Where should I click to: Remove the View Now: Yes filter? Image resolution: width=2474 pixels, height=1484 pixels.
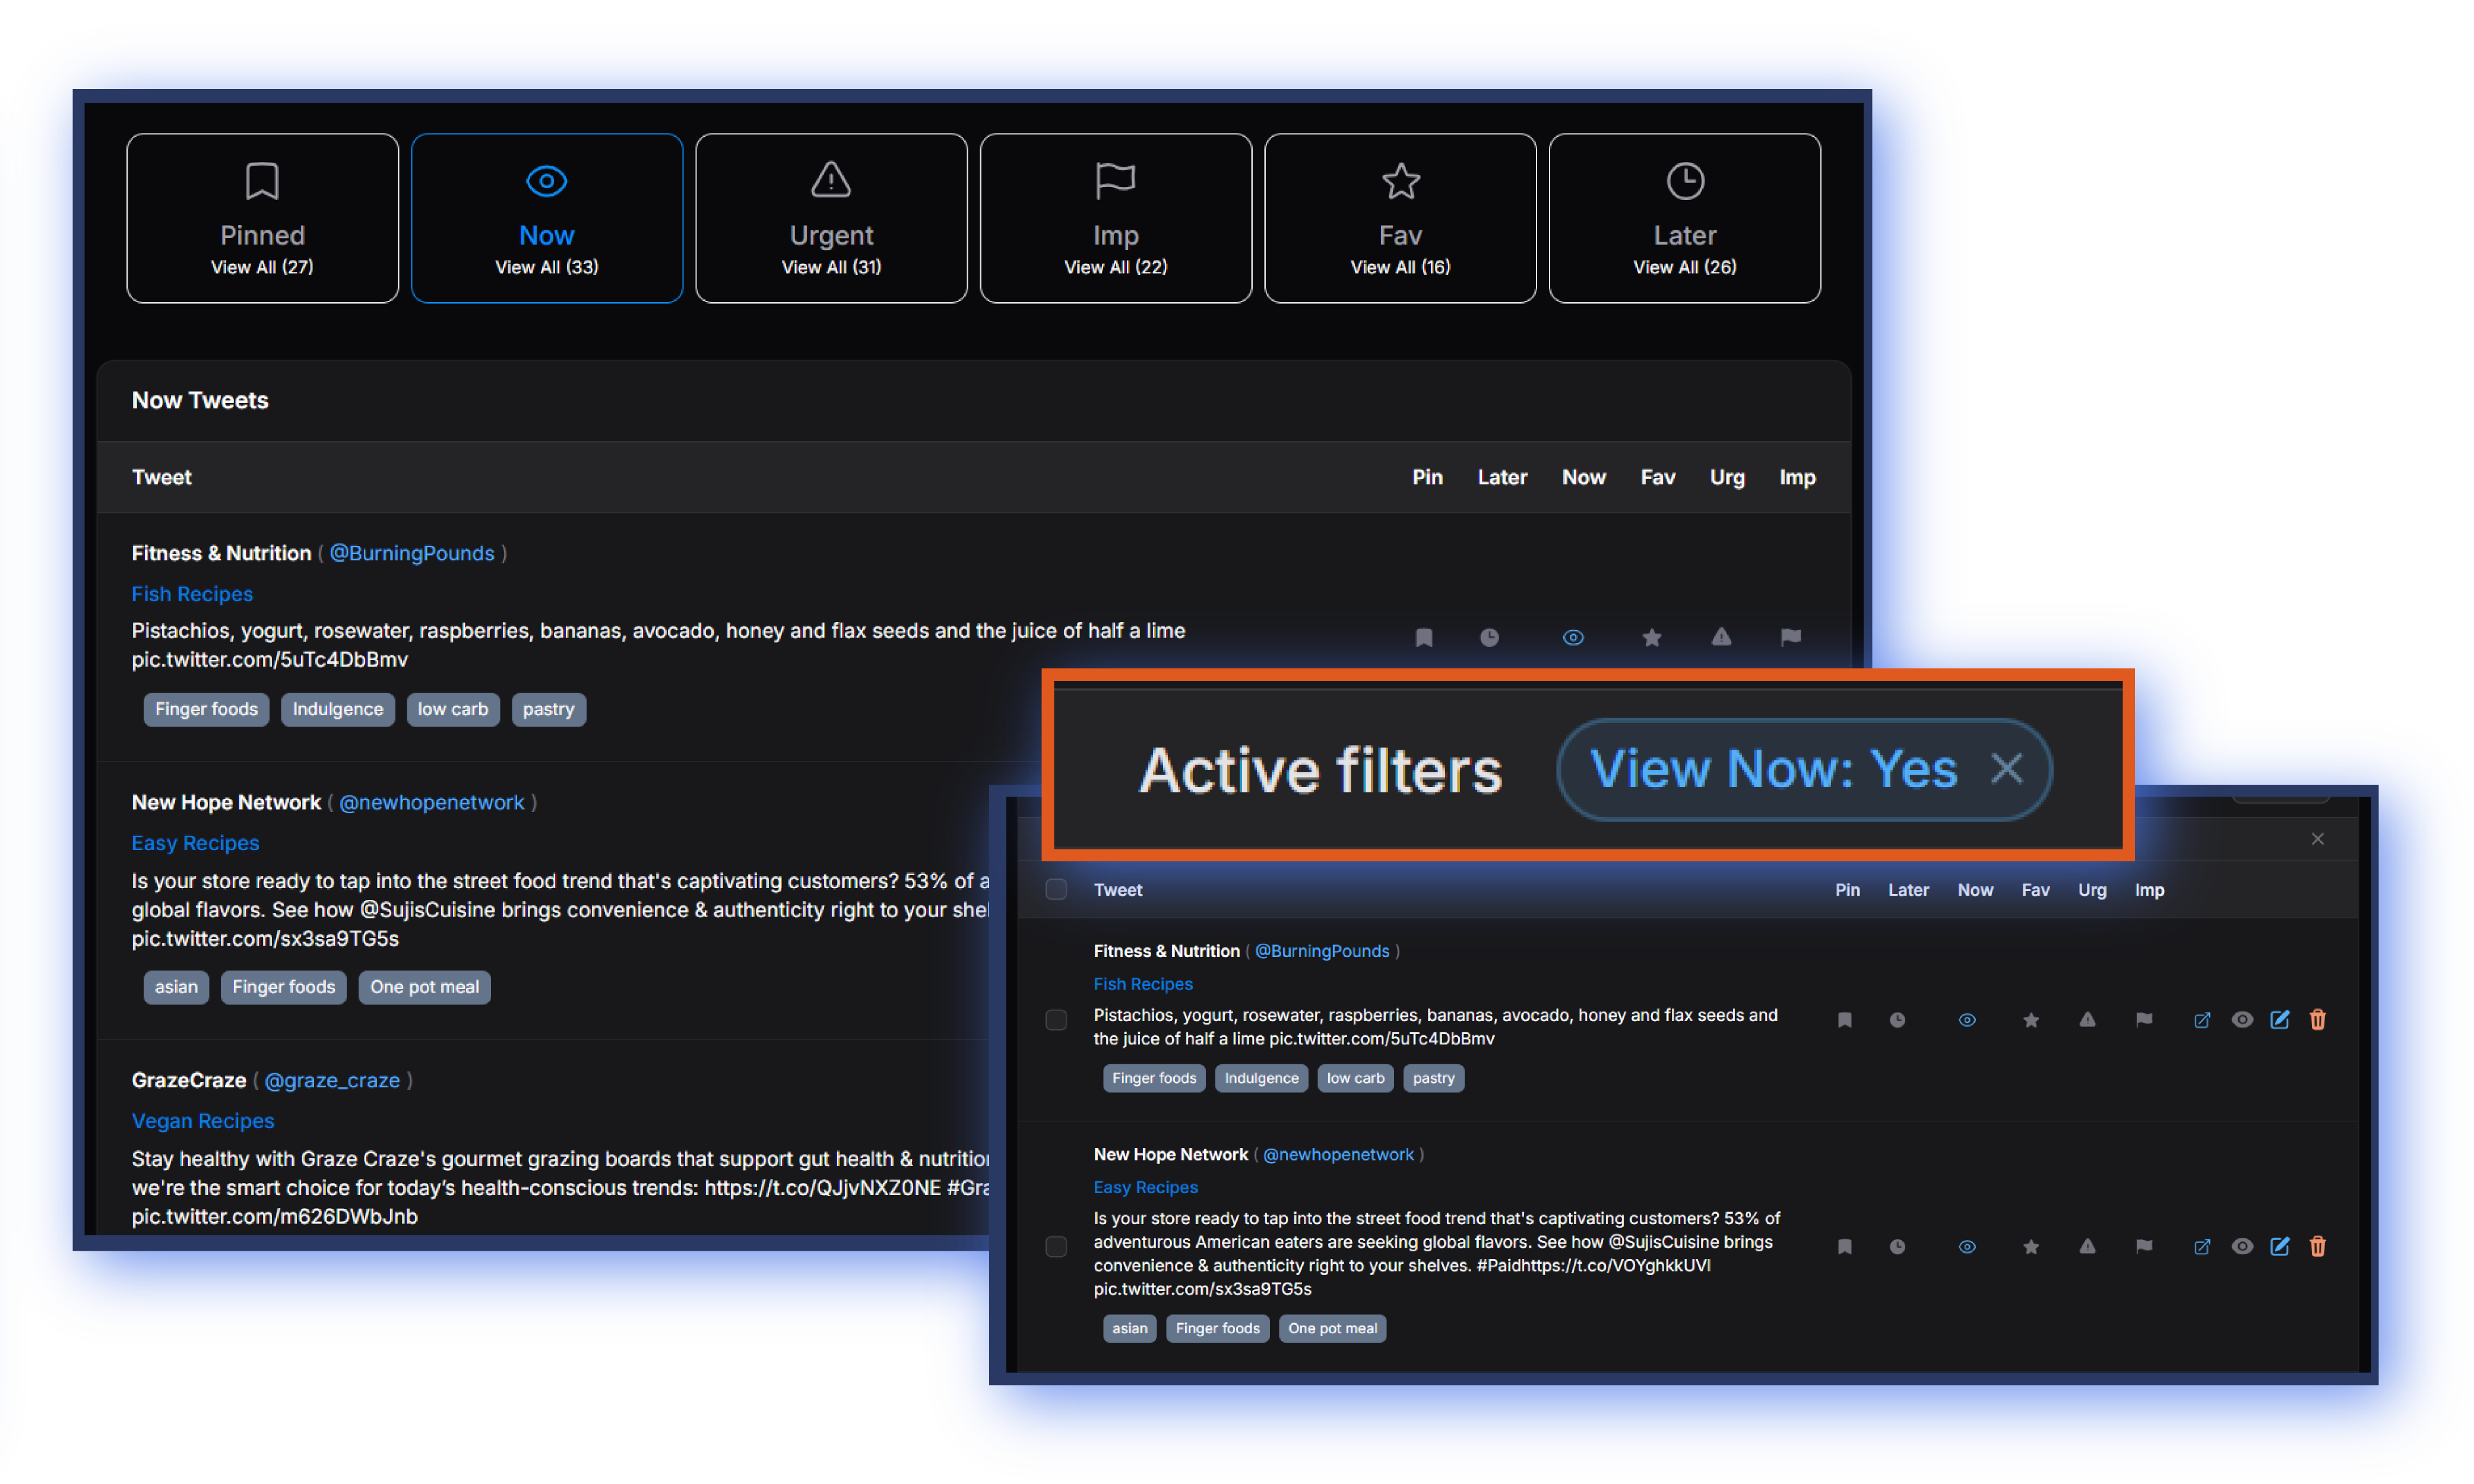[x=2006, y=769]
